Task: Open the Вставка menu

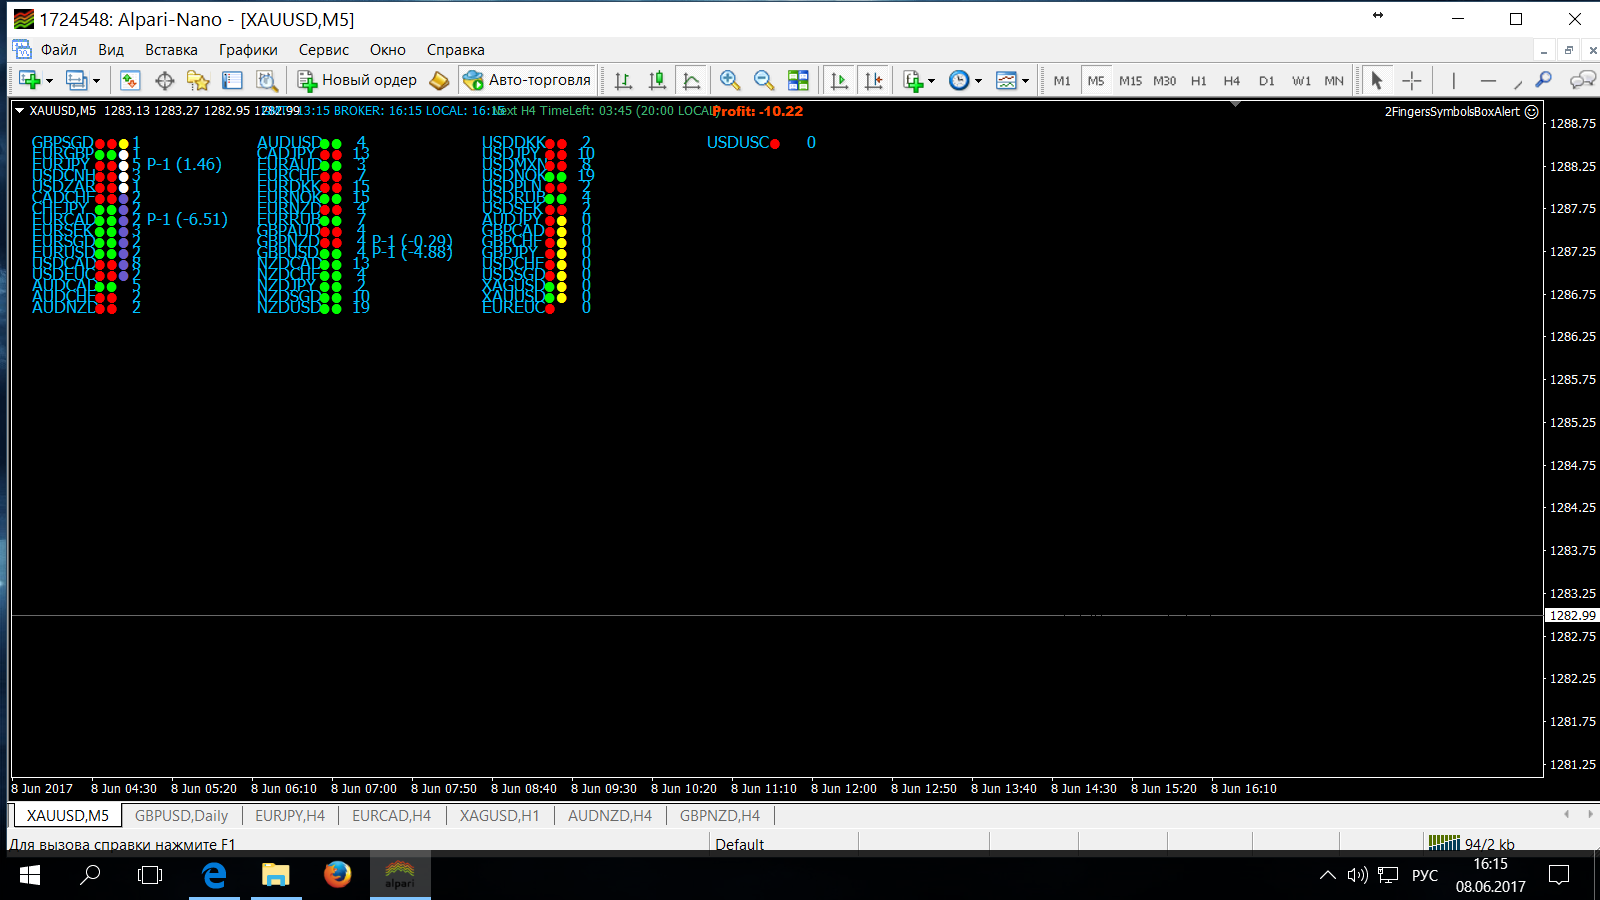Action: [x=171, y=50]
